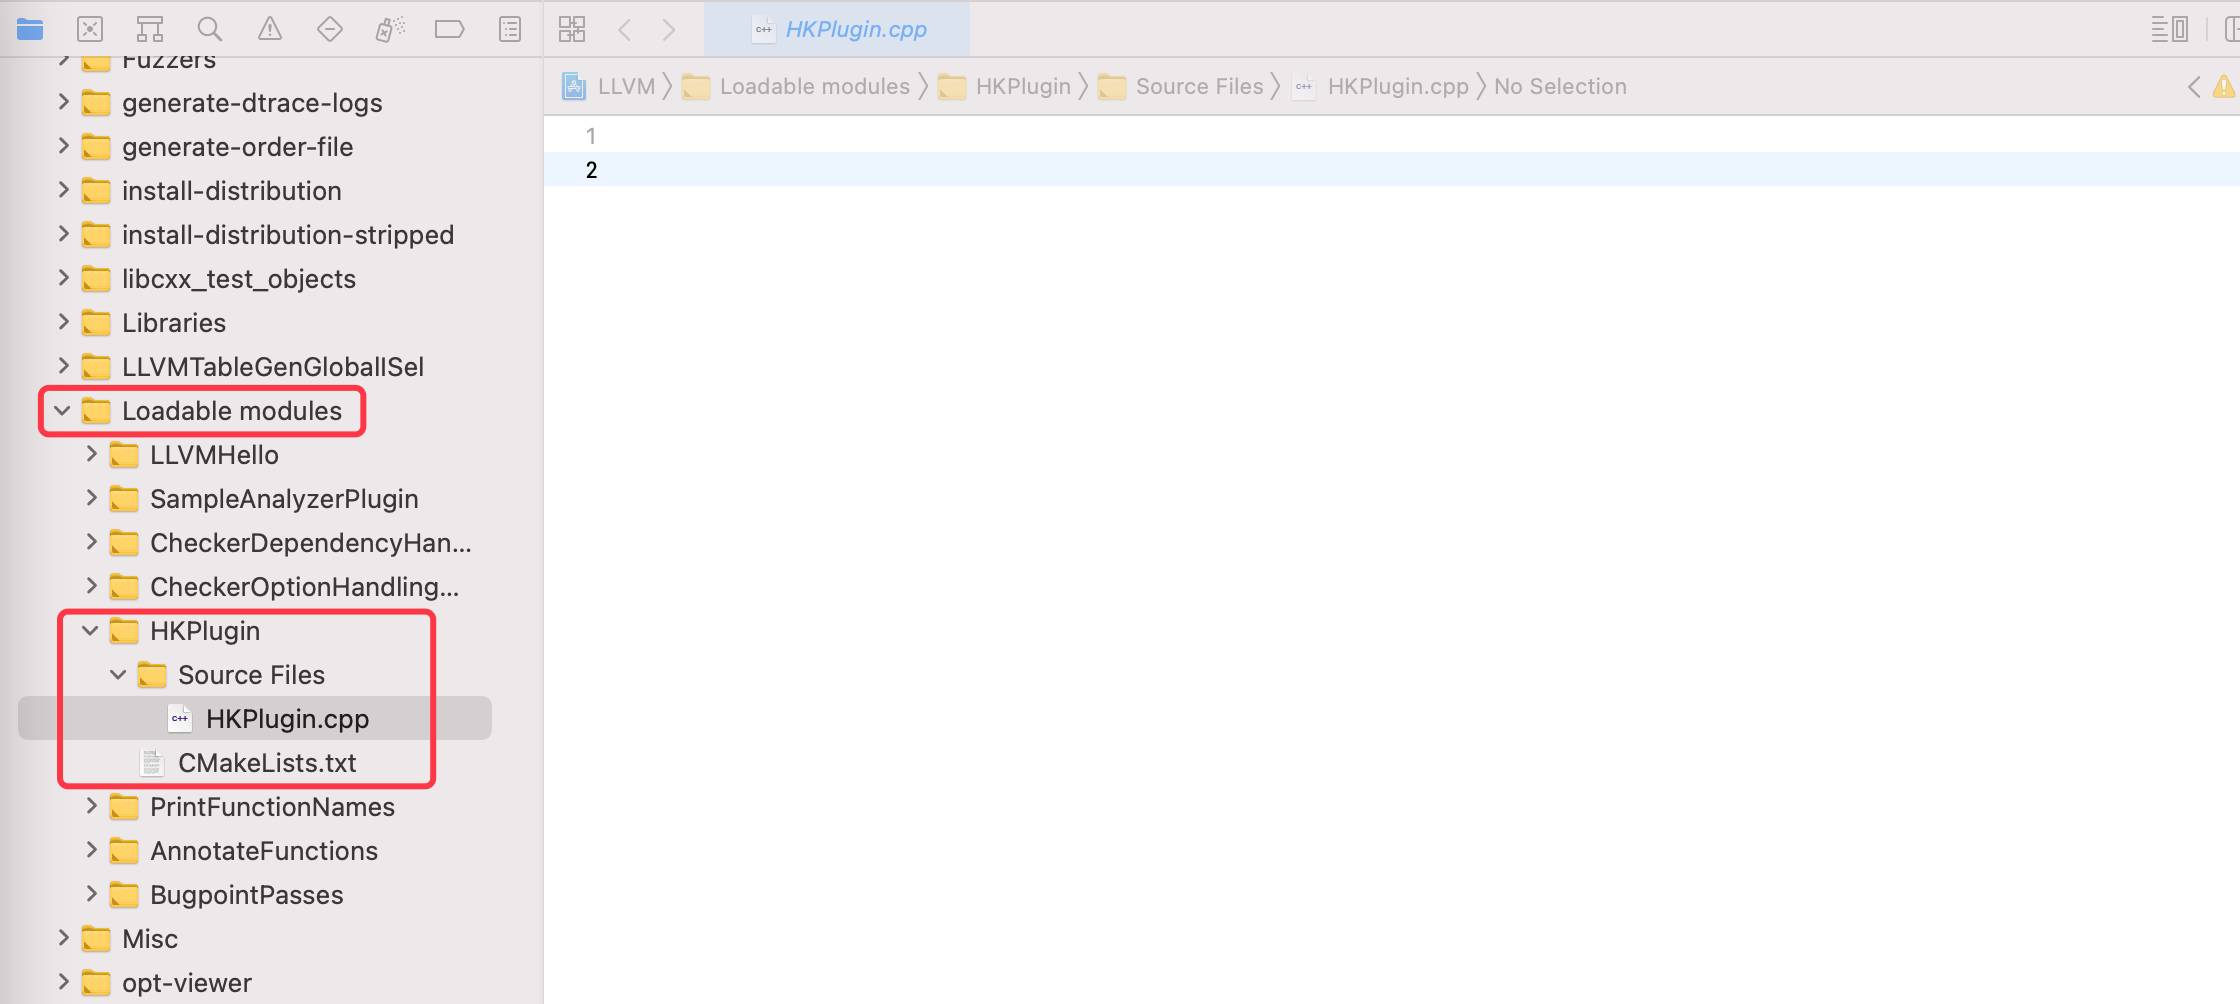Open the Breakpoint navigator
Image resolution: width=2240 pixels, height=1004 pixels.
(x=450, y=29)
